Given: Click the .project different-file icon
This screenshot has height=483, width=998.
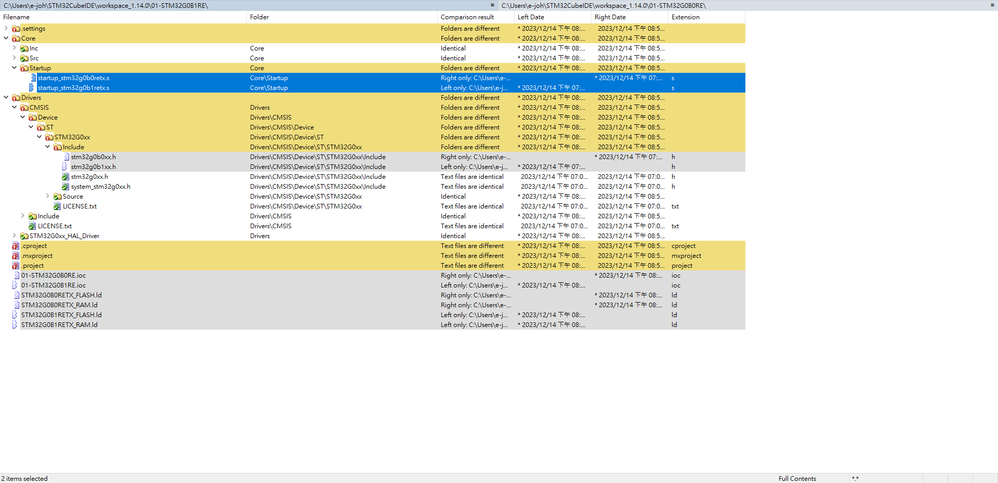Looking at the screenshot, I should (x=16, y=265).
